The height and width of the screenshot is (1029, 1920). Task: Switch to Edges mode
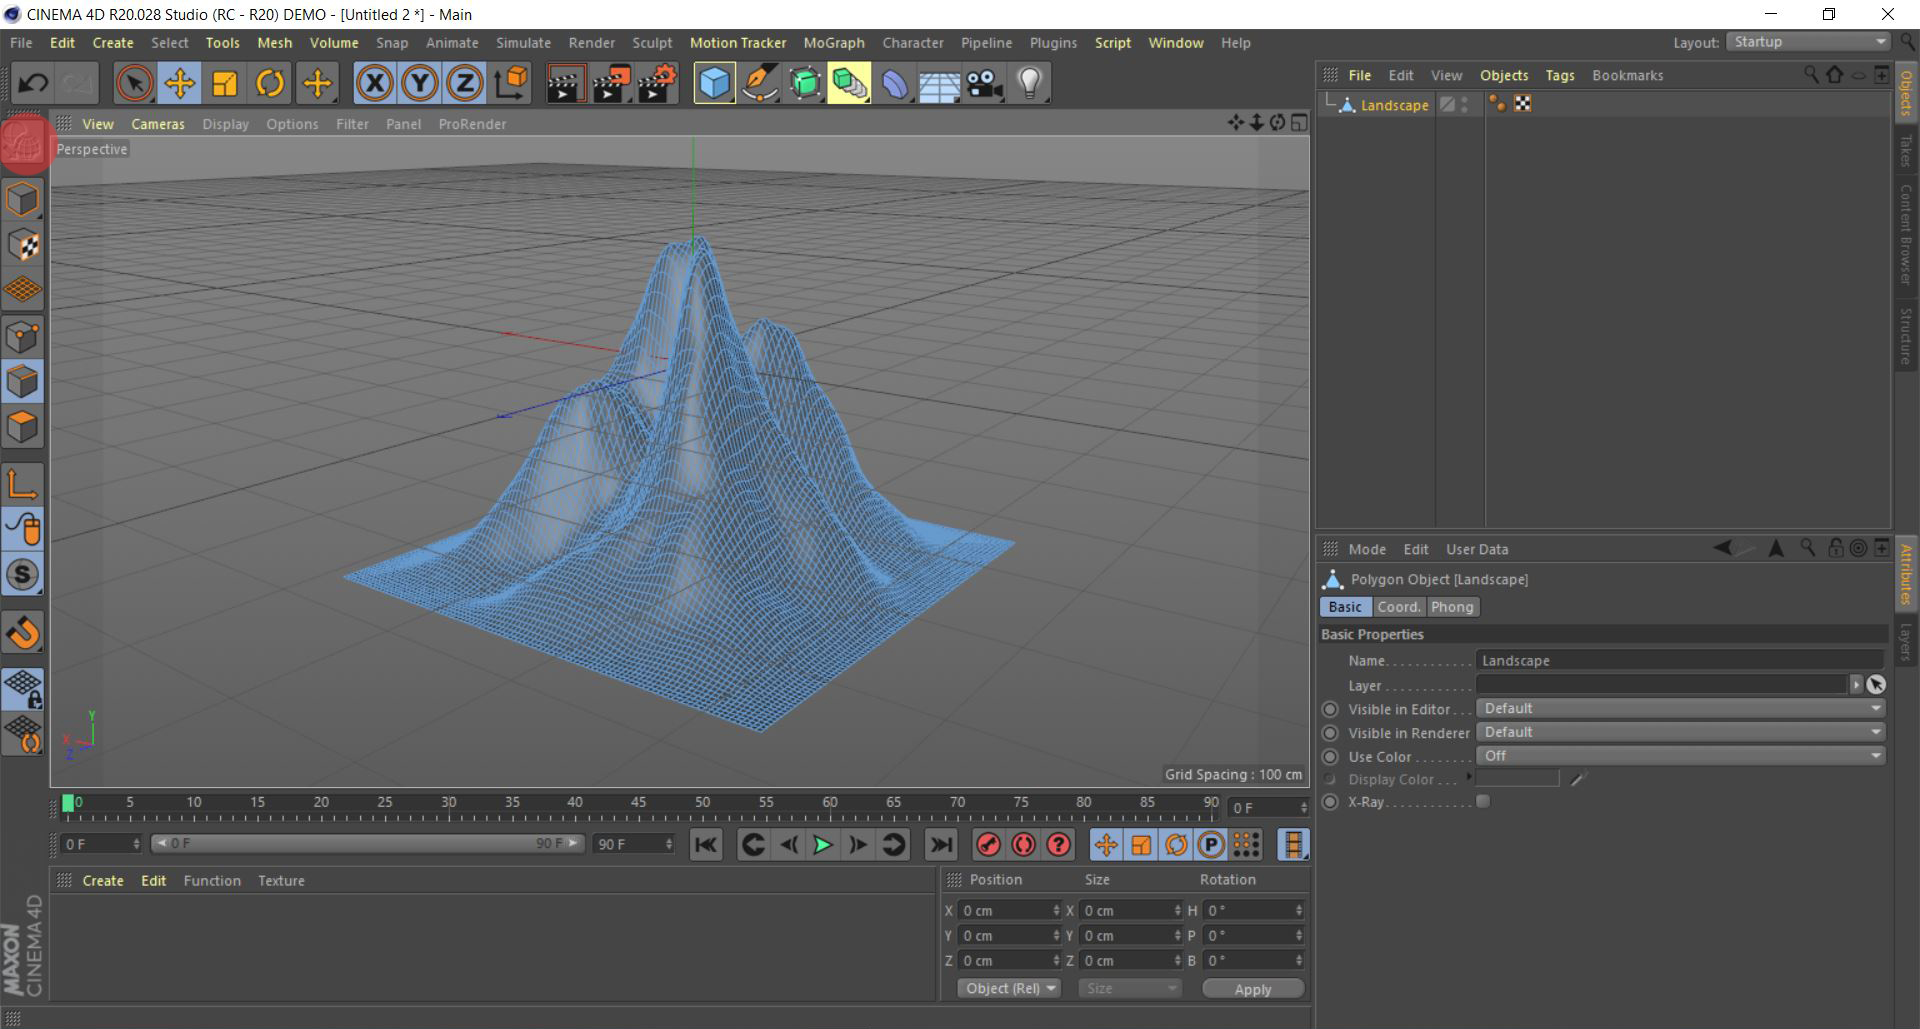(23, 381)
